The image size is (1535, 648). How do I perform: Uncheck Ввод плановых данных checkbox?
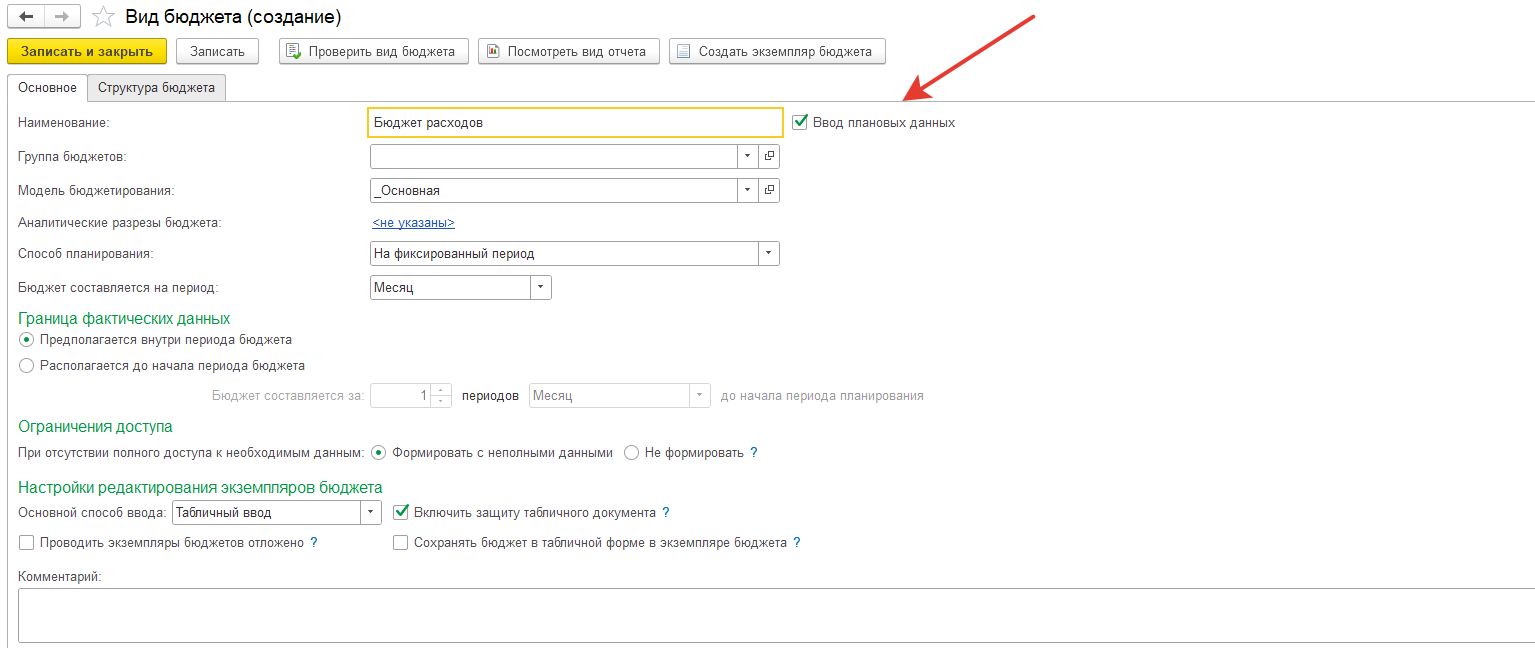(800, 122)
